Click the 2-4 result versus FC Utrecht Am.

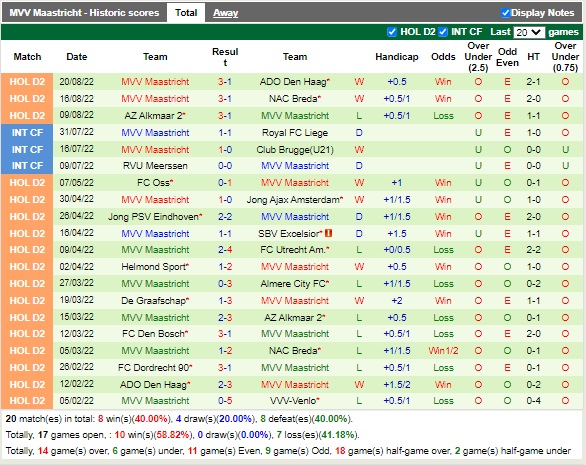(225, 250)
